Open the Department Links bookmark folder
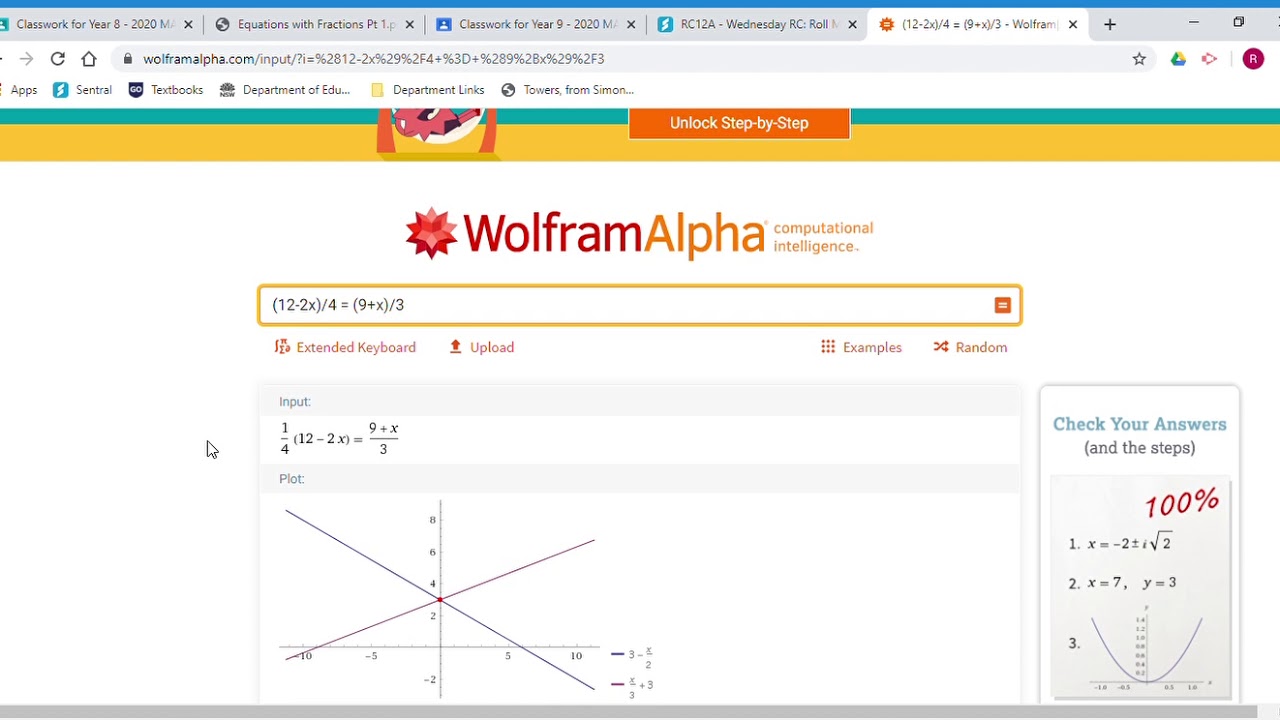This screenshot has height=720, width=1280. pos(427,90)
